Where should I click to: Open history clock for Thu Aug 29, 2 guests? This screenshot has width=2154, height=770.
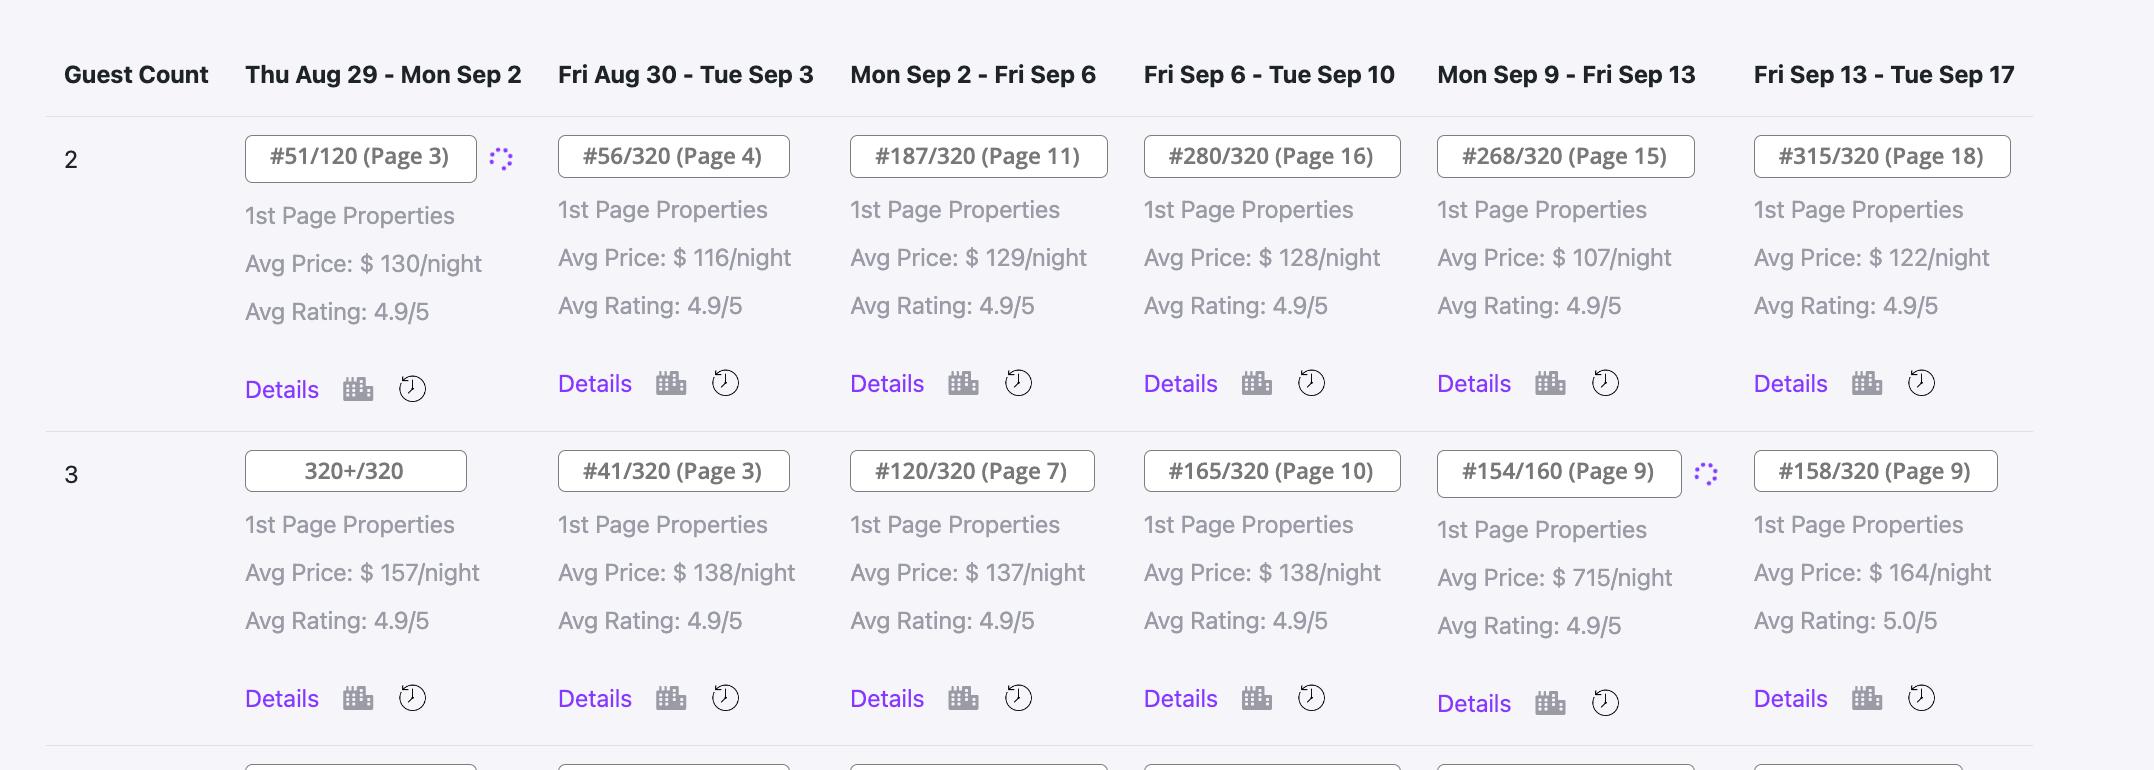(x=412, y=389)
